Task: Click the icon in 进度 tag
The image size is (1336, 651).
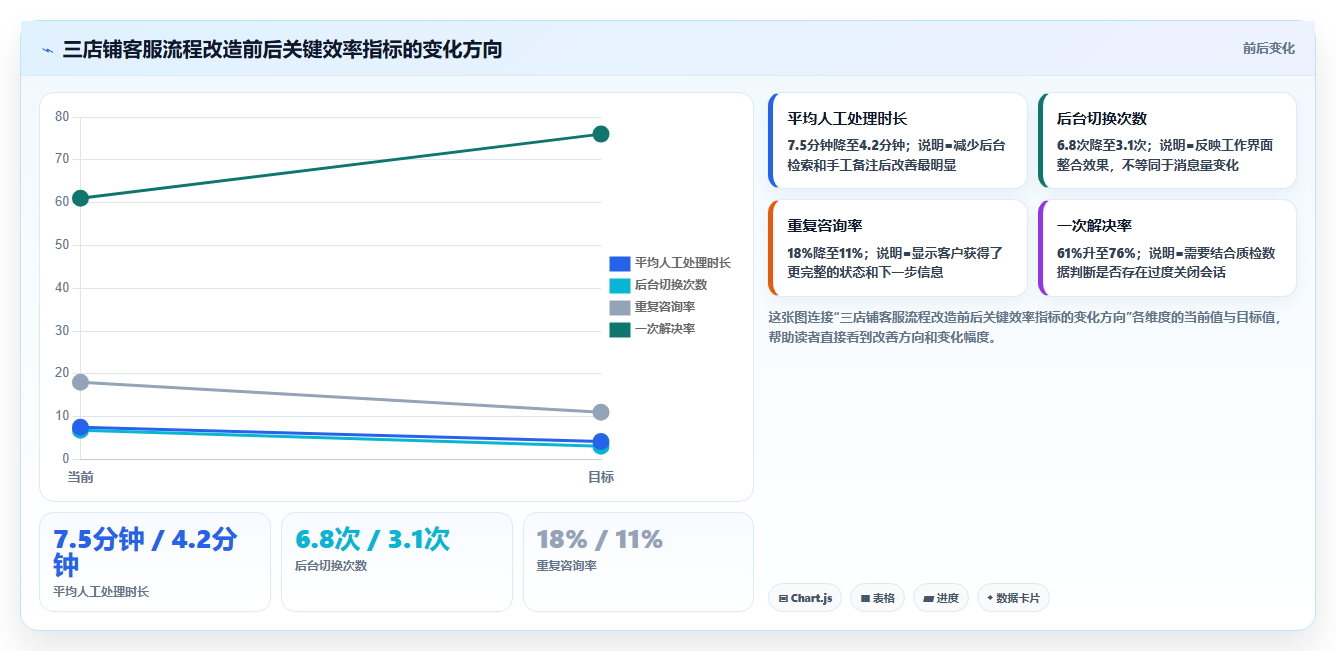Action: click(928, 599)
